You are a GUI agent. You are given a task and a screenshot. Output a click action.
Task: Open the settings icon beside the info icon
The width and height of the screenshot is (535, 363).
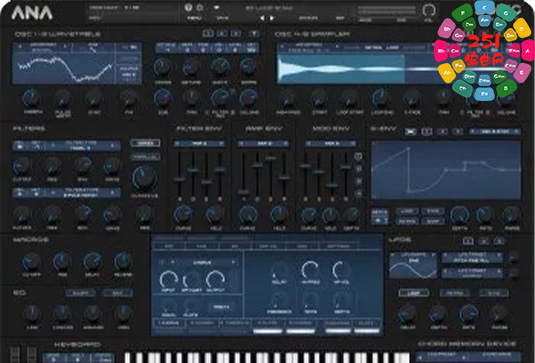(x=200, y=8)
